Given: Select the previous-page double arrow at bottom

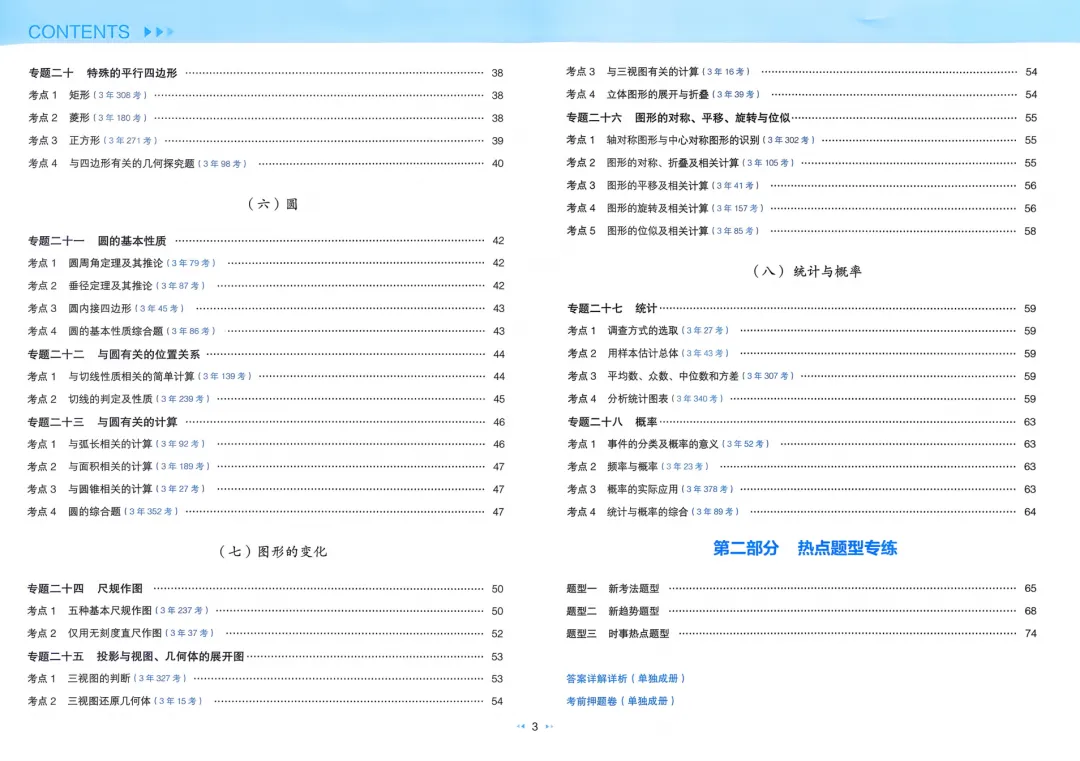Looking at the screenshot, I should point(519,728).
